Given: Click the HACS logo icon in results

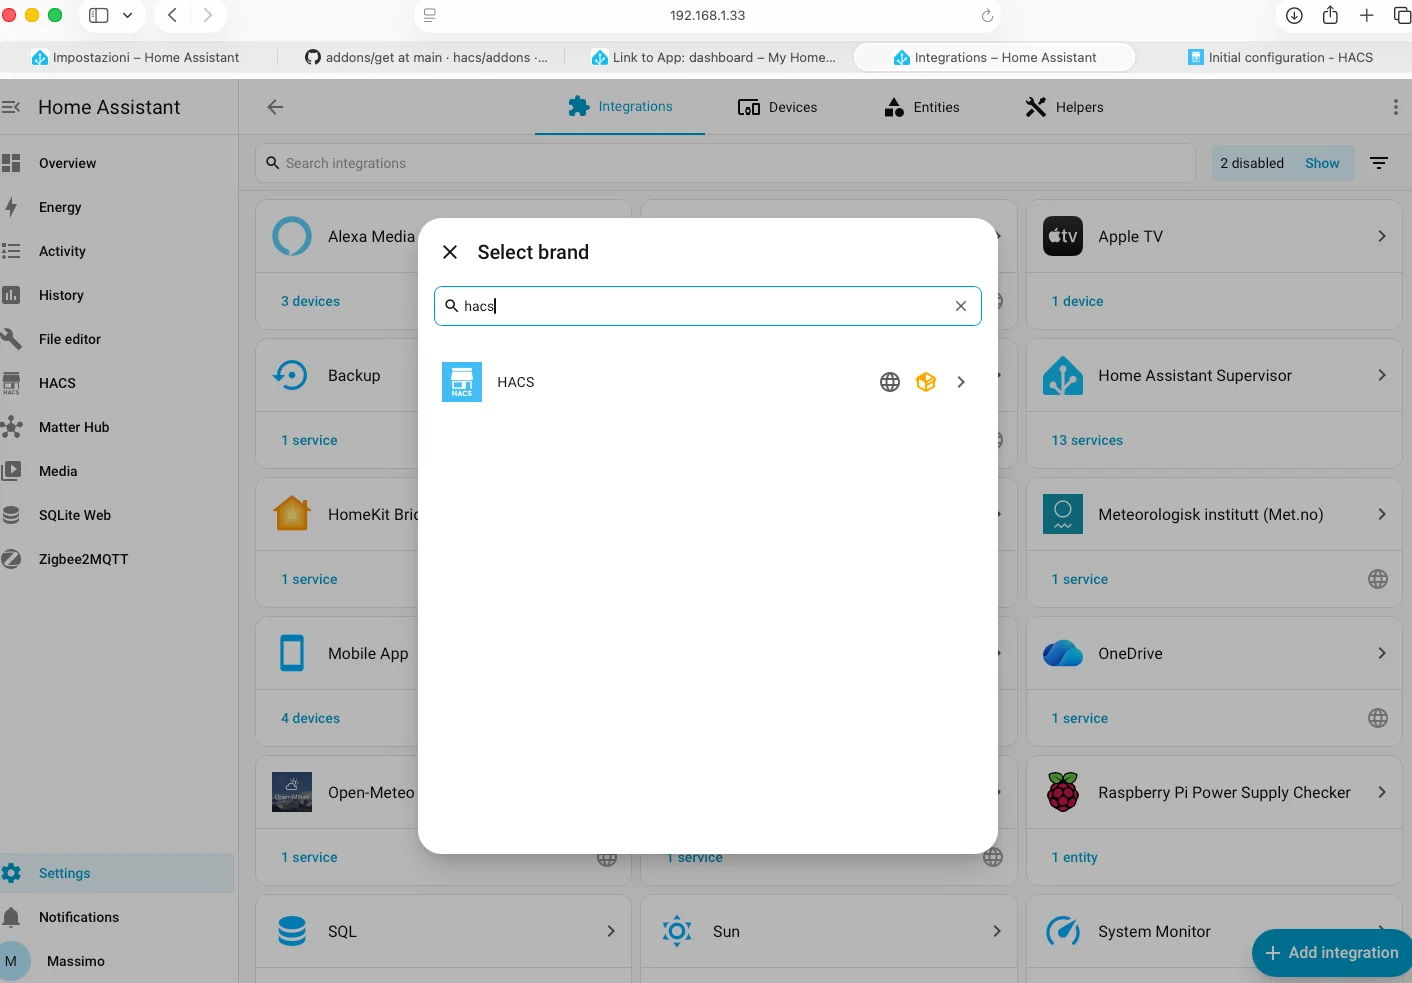Looking at the screenshot, I should (x=462, y=382).
